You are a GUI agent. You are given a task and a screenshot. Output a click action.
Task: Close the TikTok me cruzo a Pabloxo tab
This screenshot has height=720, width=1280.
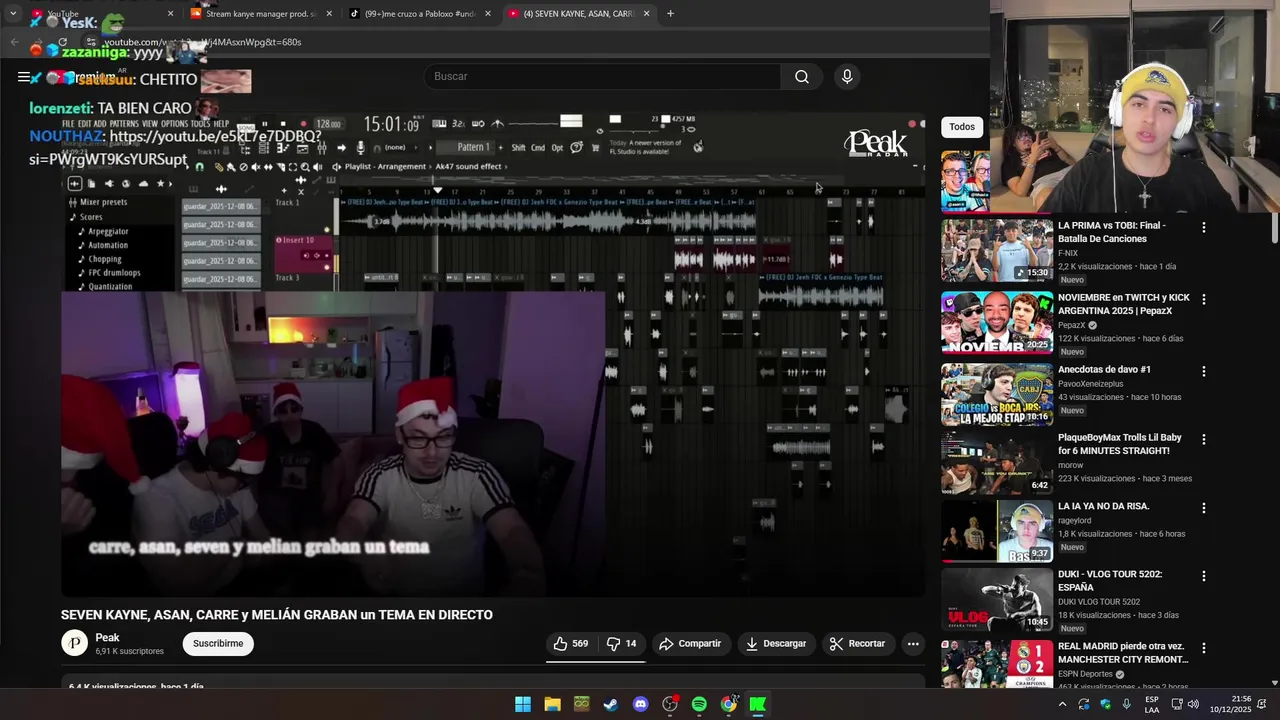pos(488,14)
